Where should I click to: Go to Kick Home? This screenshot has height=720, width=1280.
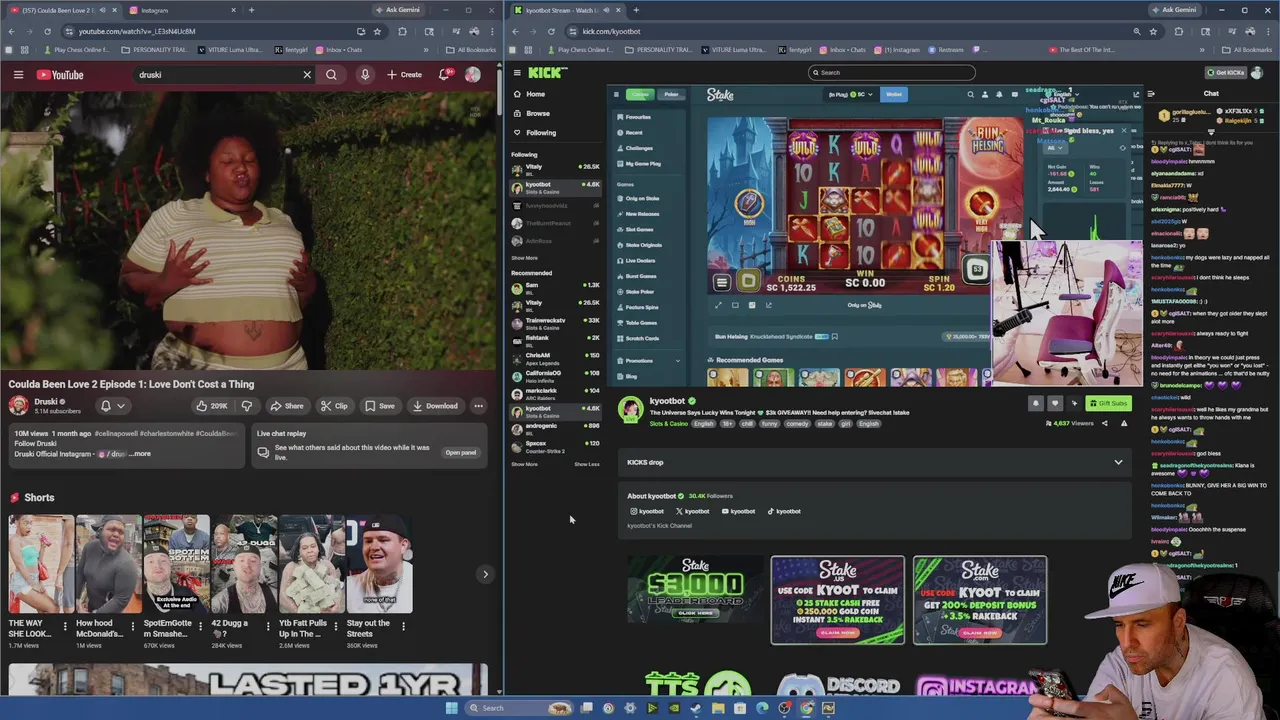(535, 94)
